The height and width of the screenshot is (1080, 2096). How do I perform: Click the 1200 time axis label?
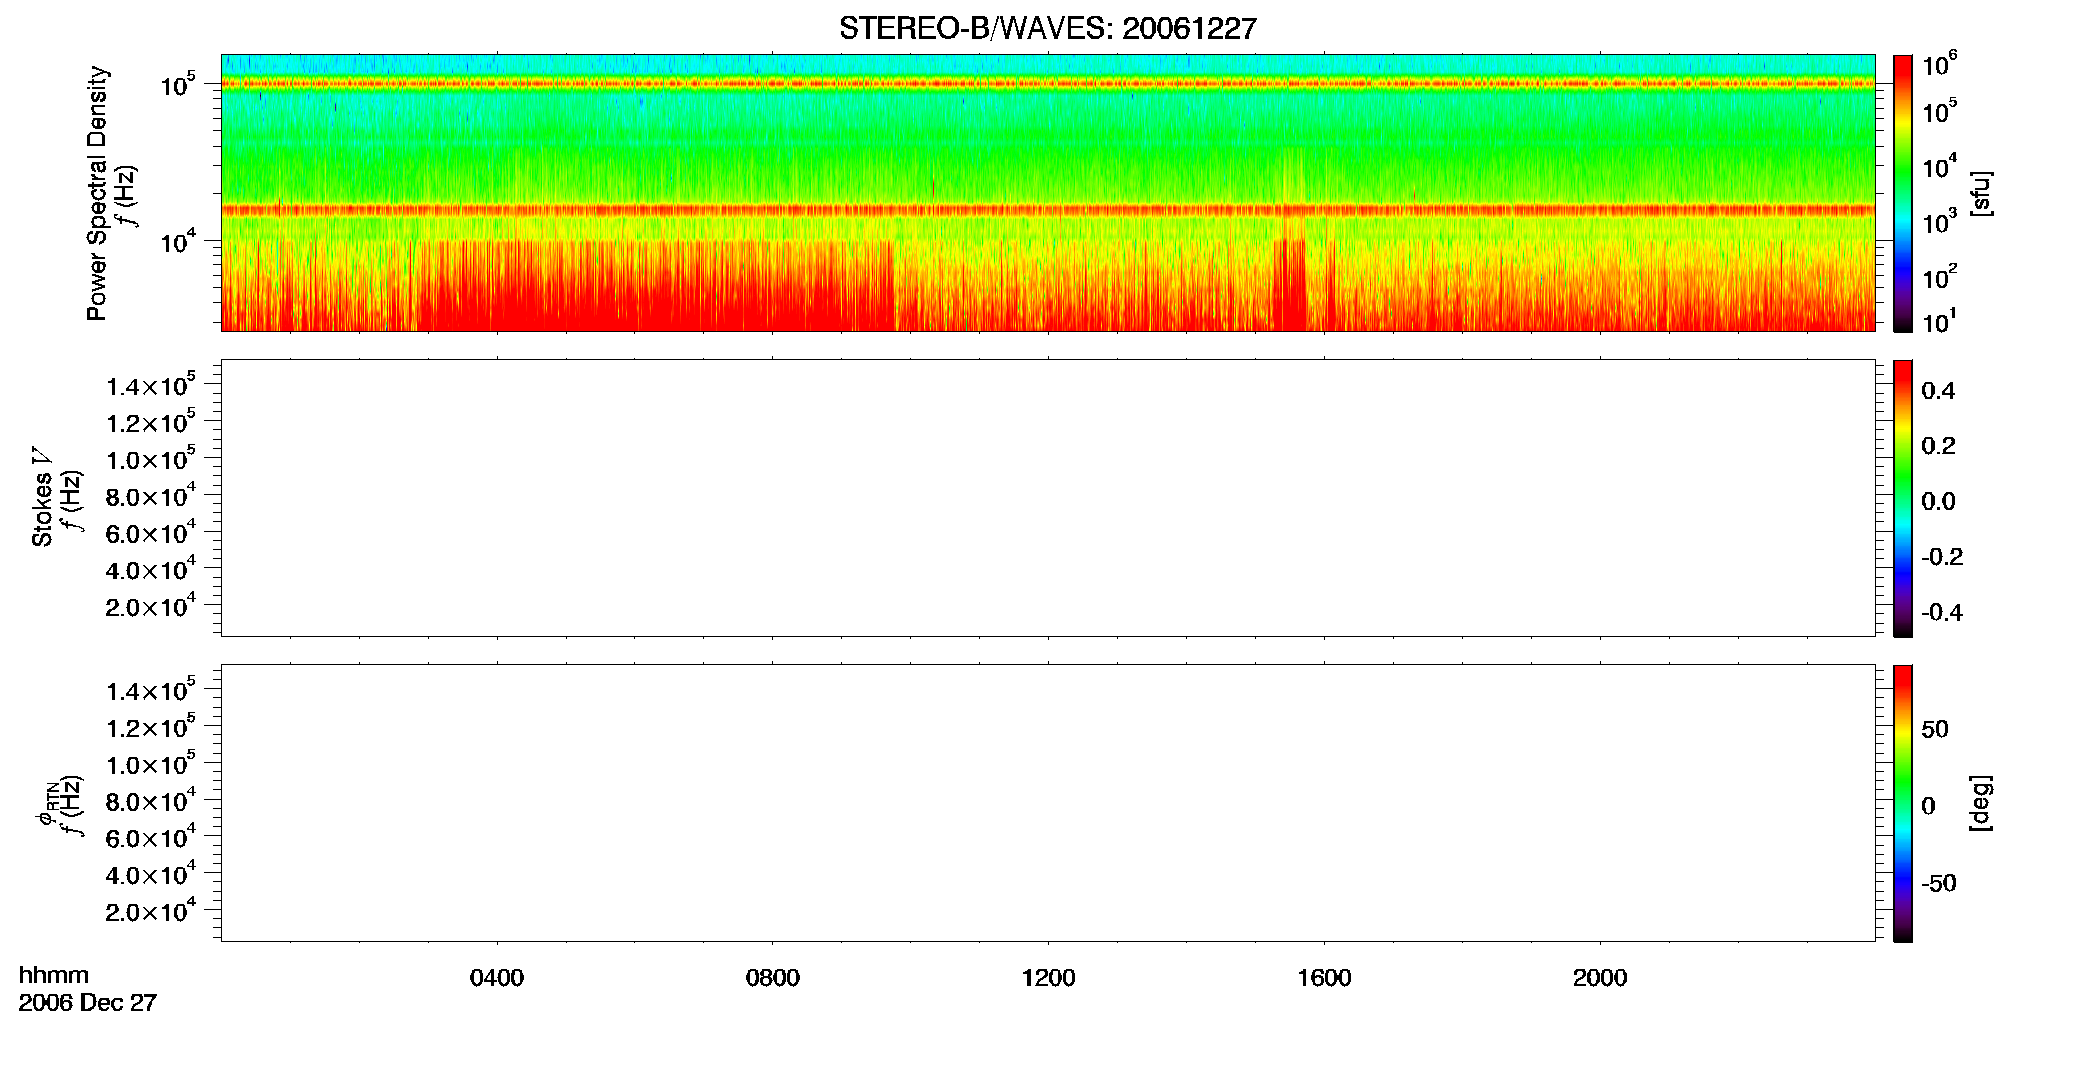[x=1048, y=978]
